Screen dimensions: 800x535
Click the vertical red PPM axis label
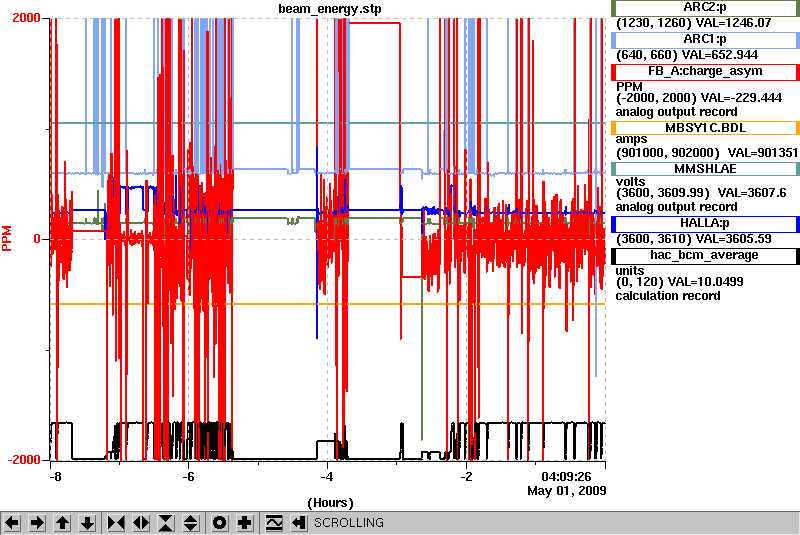click(7, 239)
